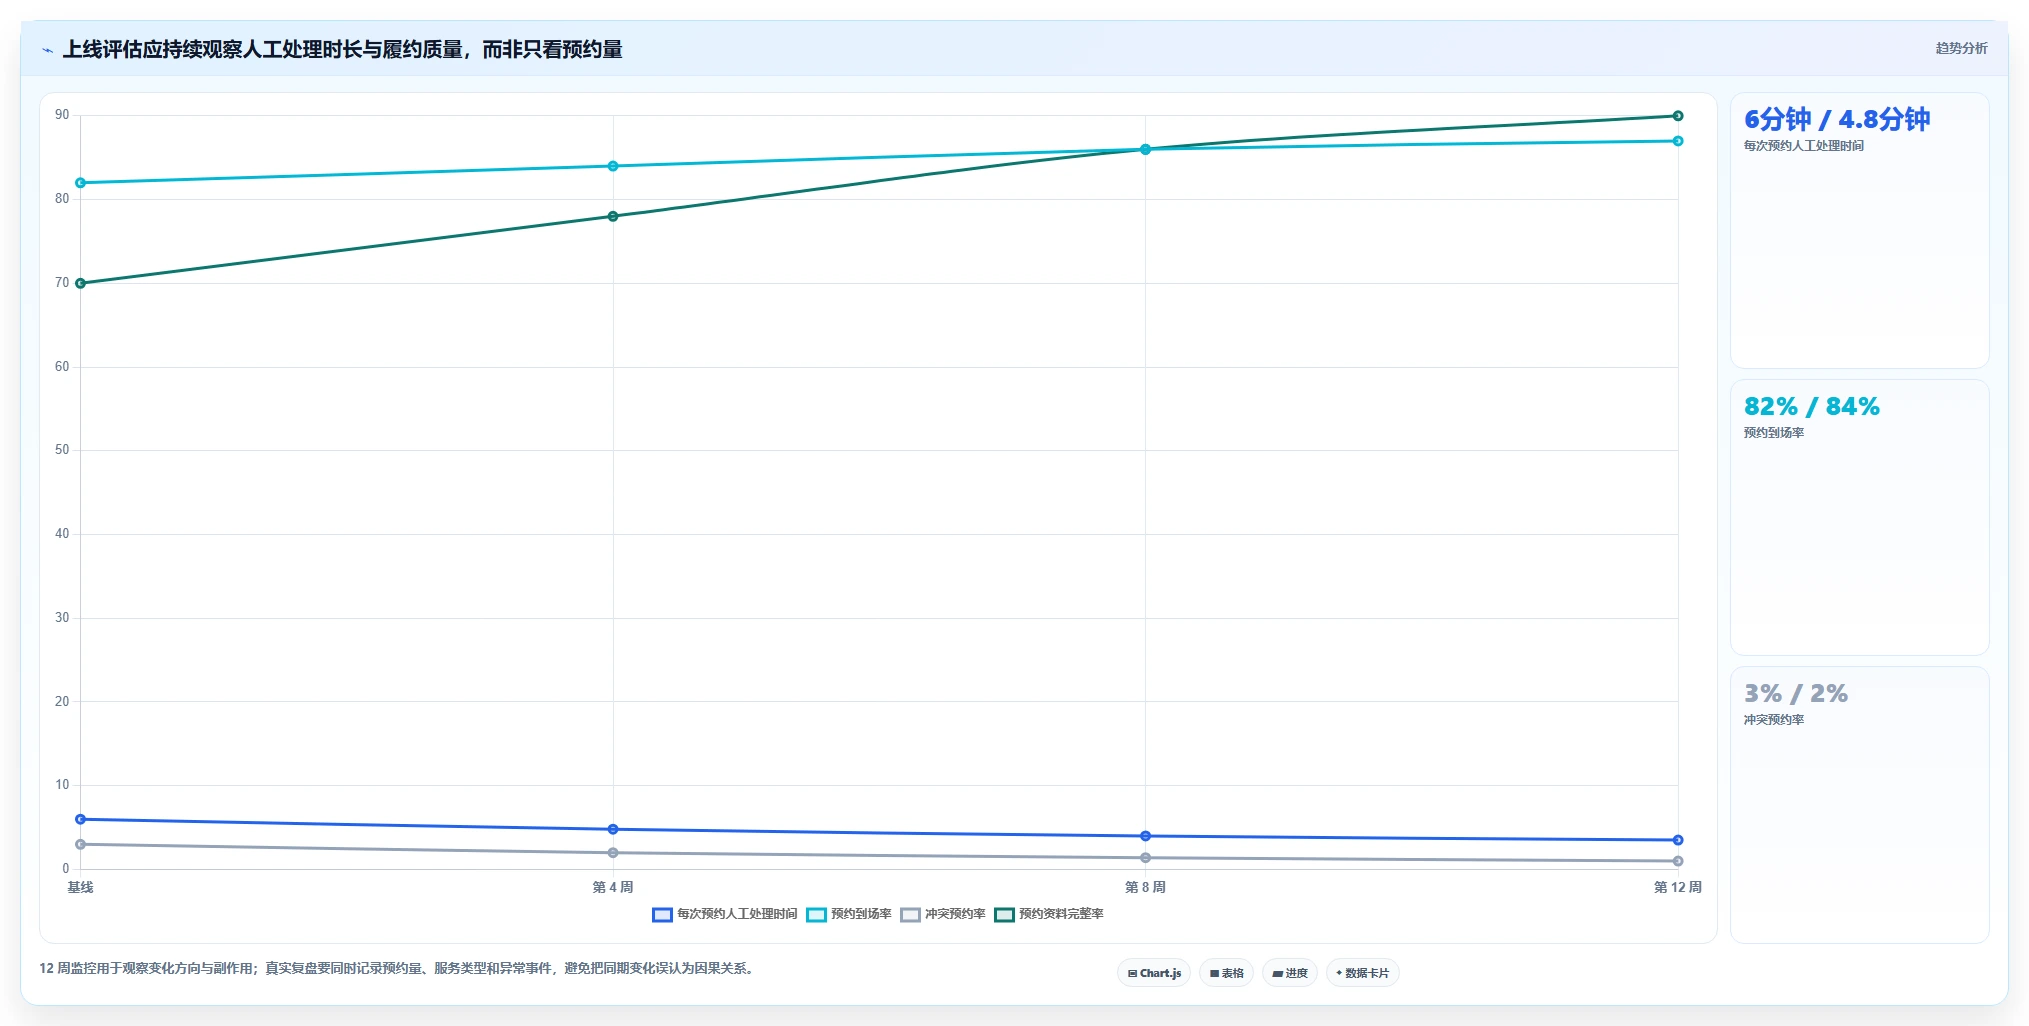
Task: Click the header title about 上线评估
Action: [x=342, y=49]
